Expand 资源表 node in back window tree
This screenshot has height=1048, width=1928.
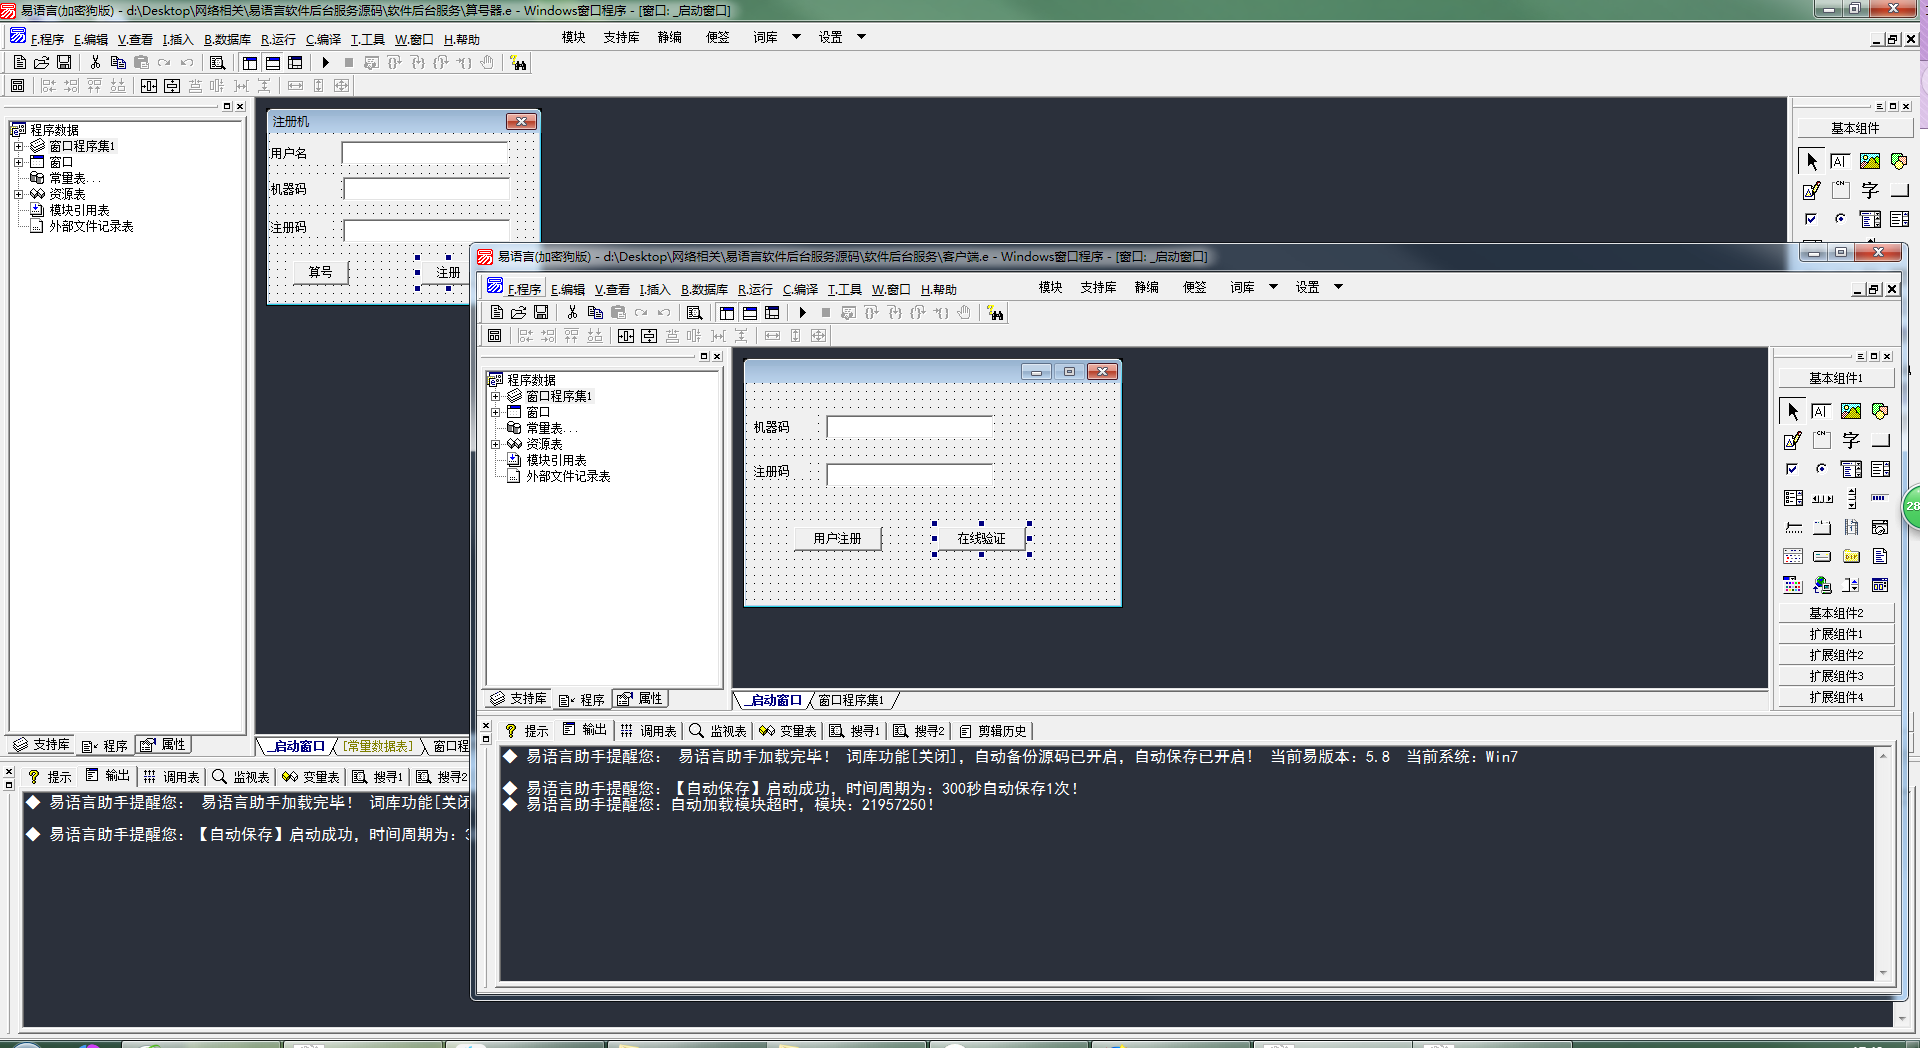pos(18,194)
